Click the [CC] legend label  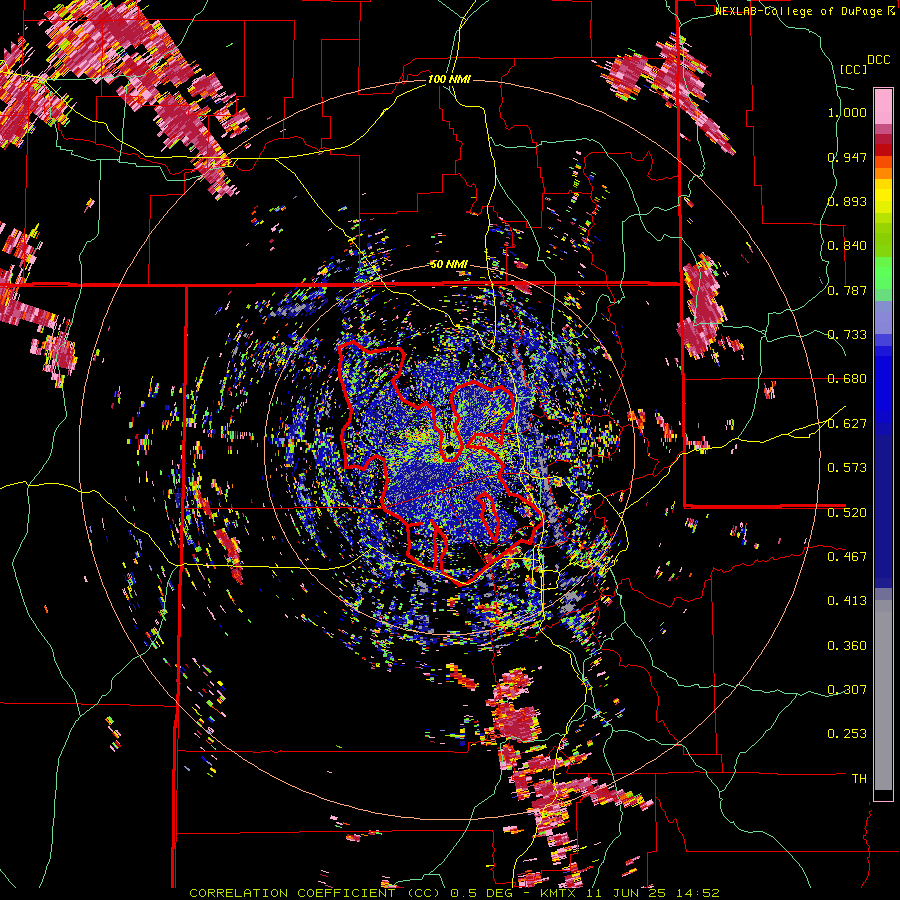[853, 69]
